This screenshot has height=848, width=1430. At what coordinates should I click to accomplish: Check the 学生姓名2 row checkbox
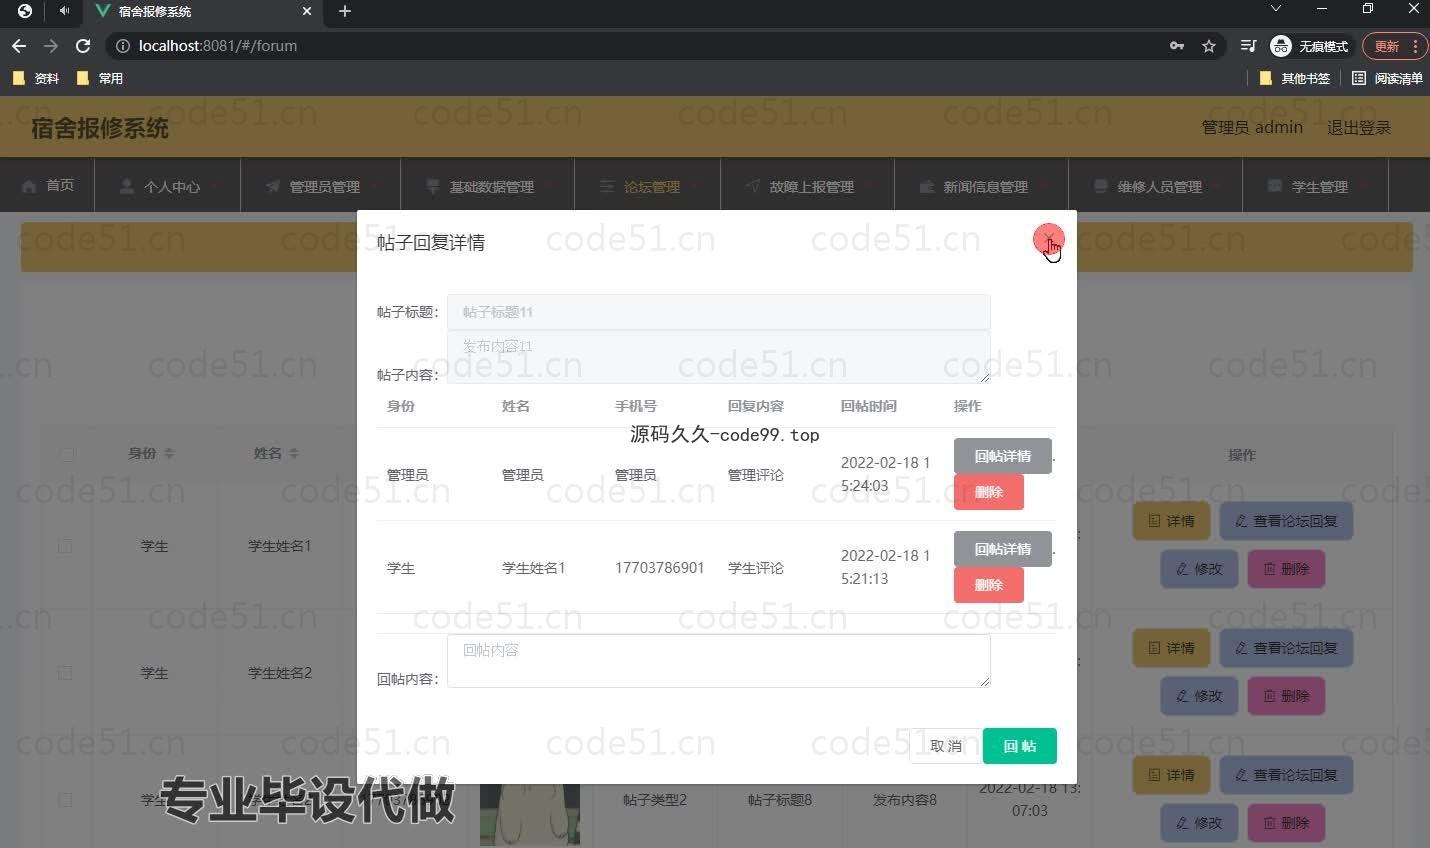(x=65, y=673)
